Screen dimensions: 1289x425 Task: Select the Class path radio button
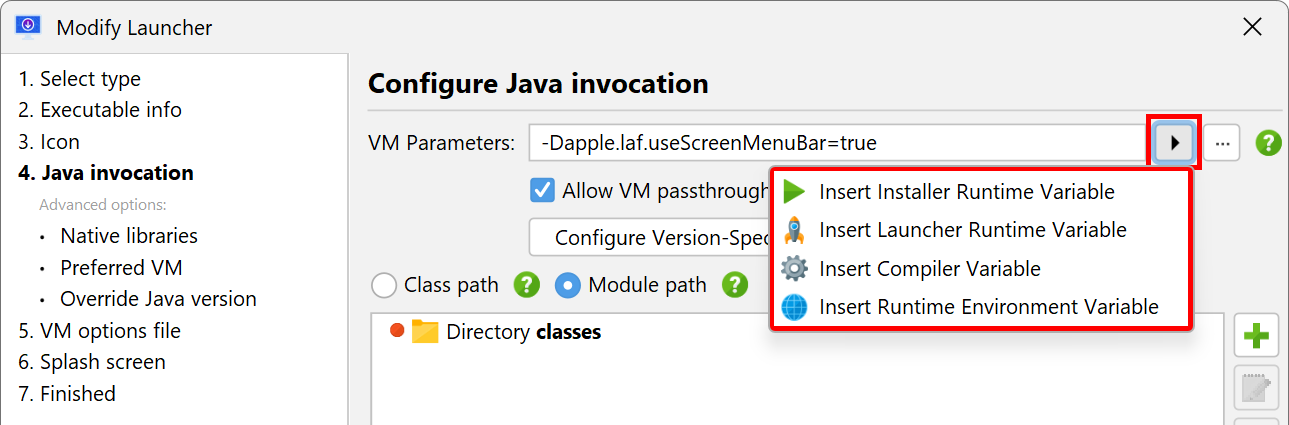click(384, 285)
